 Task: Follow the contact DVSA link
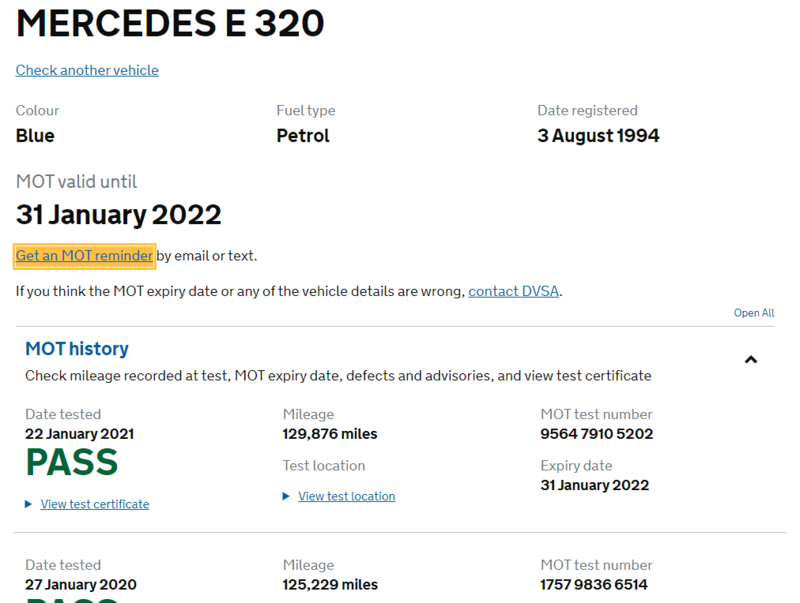coord(513,291)
